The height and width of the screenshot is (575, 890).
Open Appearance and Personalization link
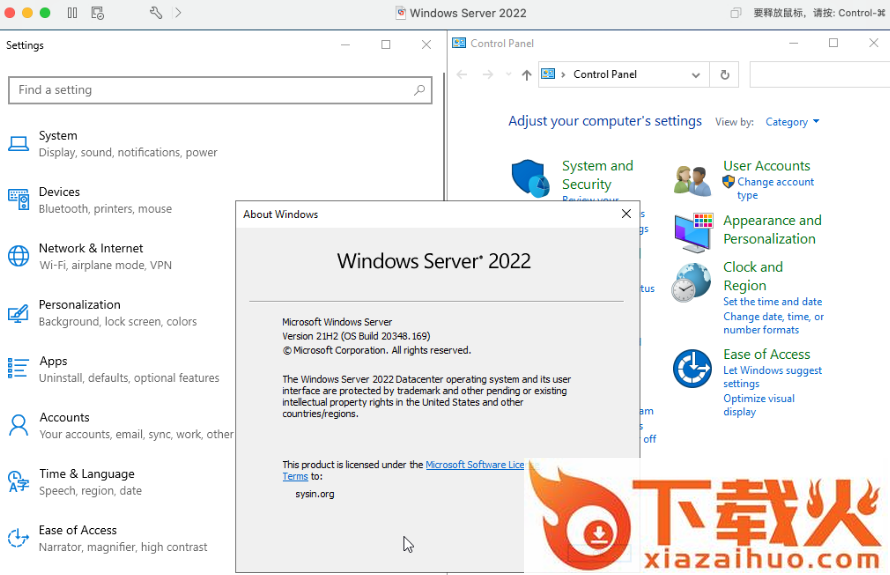click(x=772, y=229)
